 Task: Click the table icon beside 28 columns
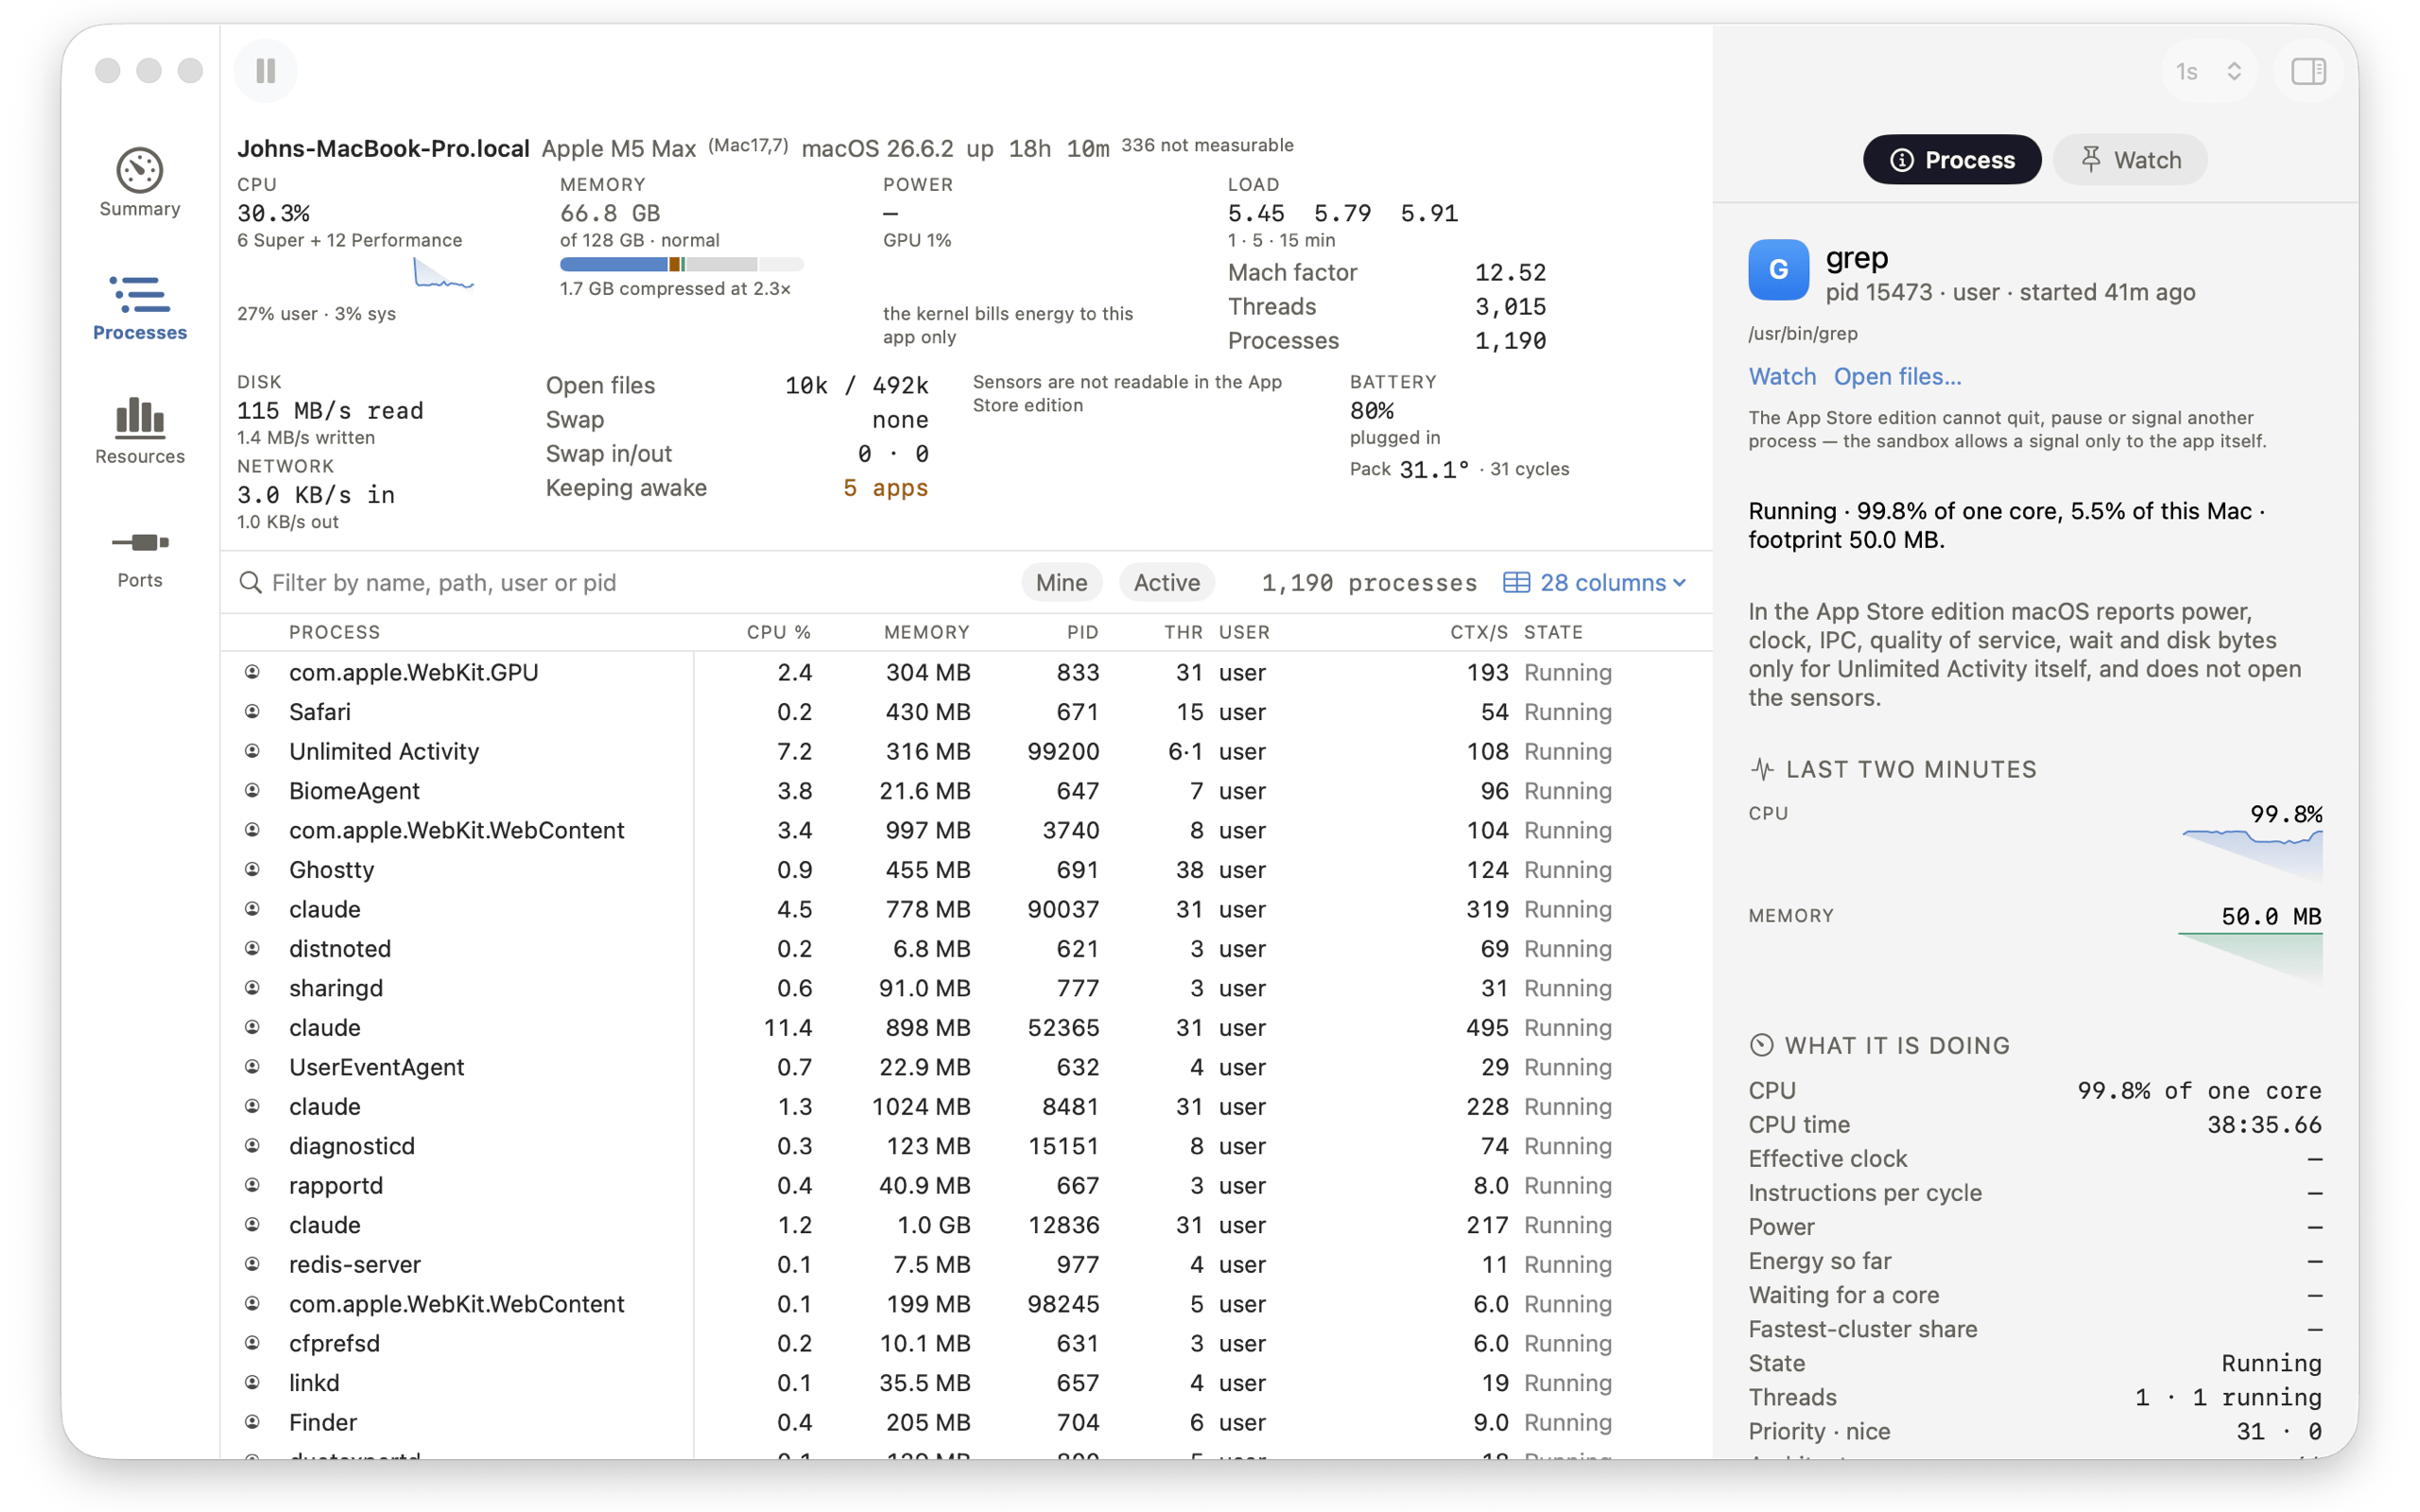pos(1516,582)
